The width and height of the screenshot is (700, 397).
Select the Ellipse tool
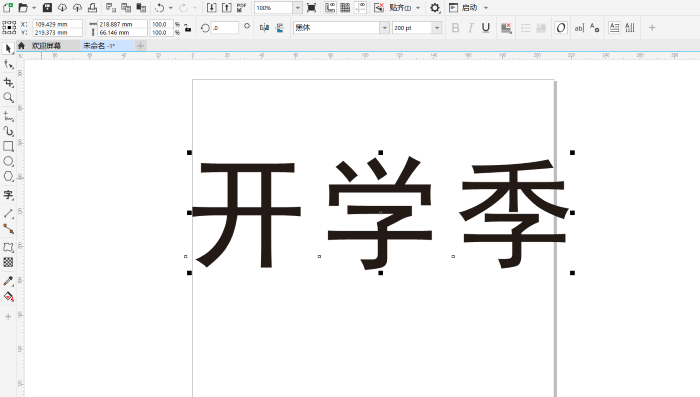click(x=8, y=162)
